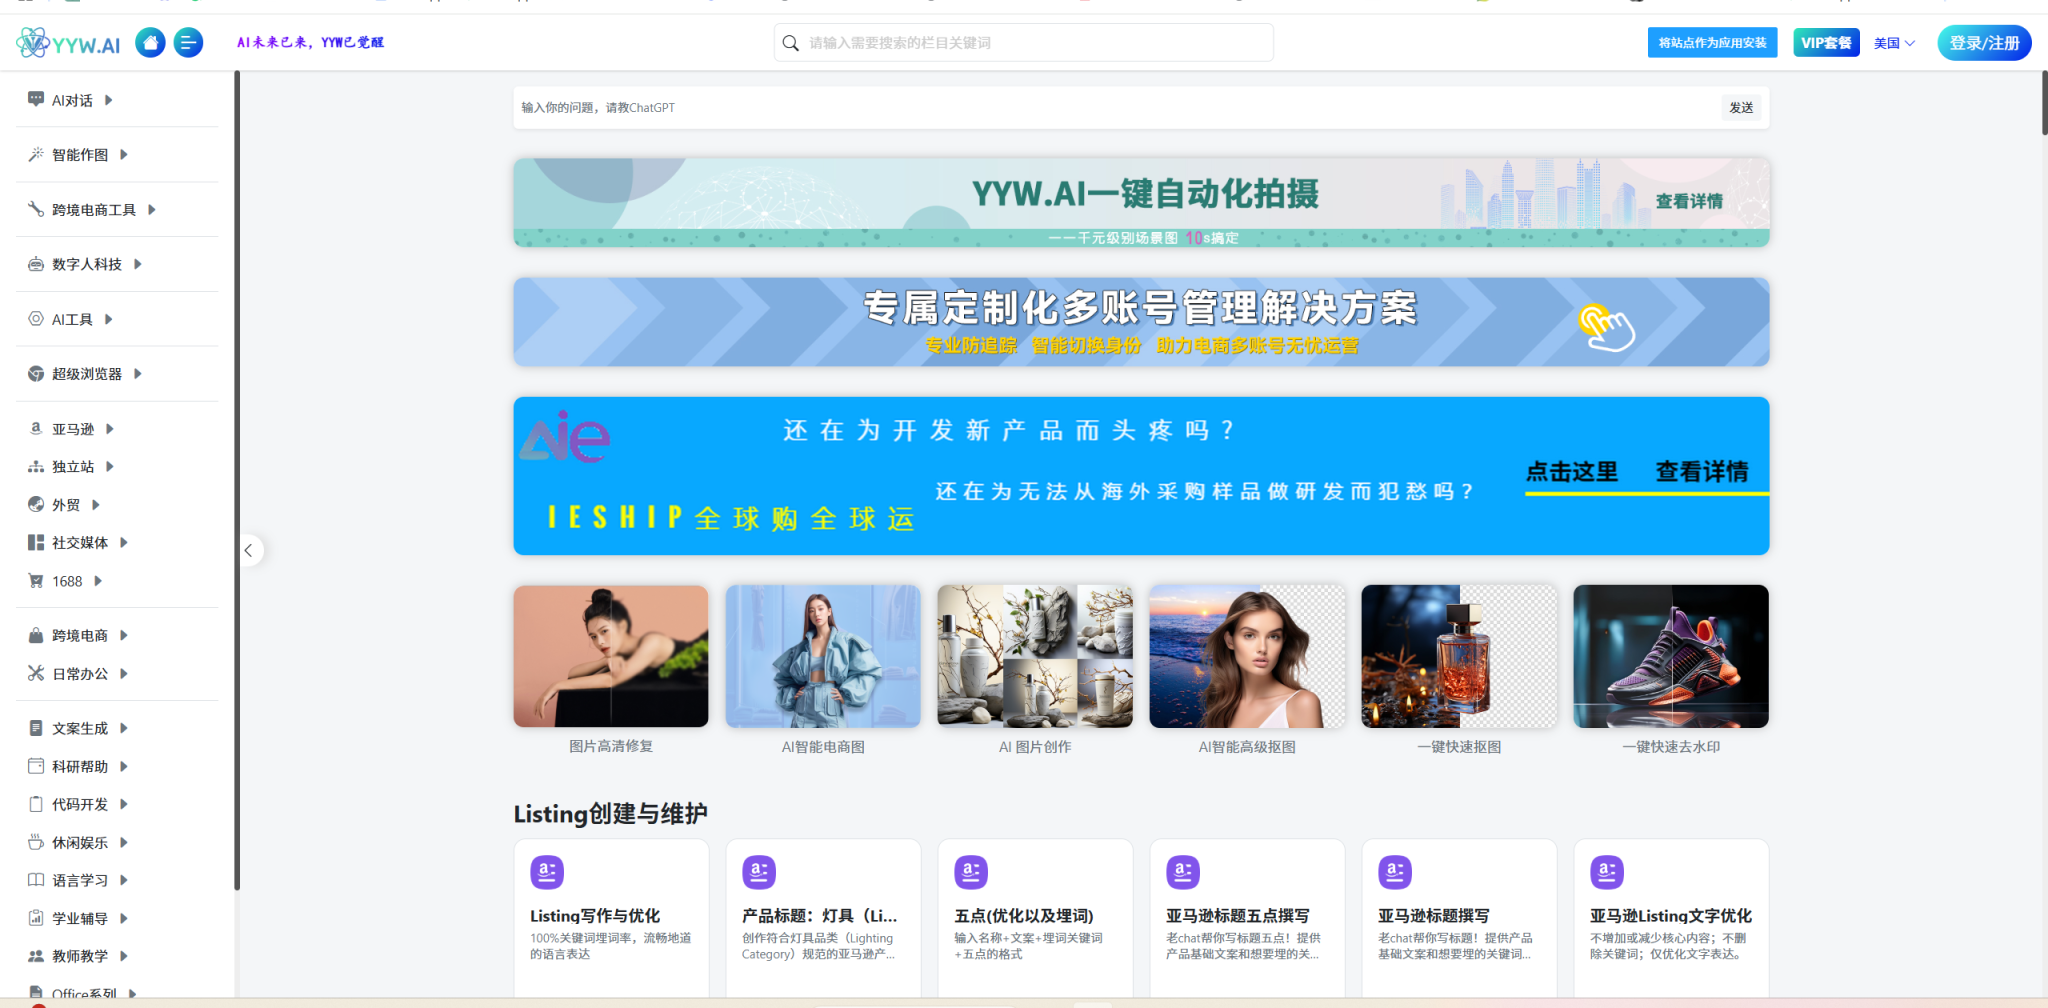Expand the 超级浏览器 arrow

pyautogui.click(x=138, y=373)
